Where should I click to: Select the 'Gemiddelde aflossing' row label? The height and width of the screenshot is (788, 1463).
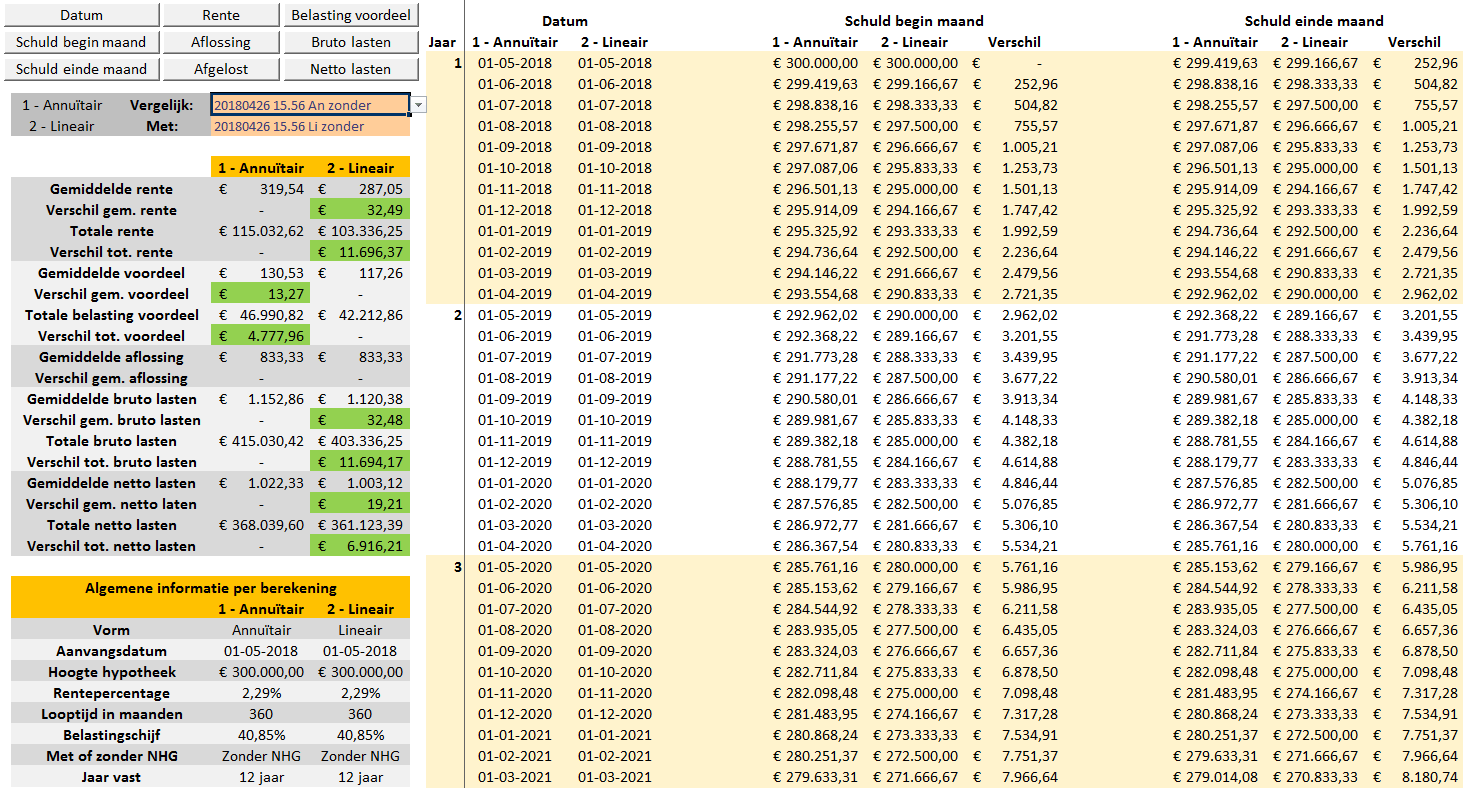coord(111,357)
